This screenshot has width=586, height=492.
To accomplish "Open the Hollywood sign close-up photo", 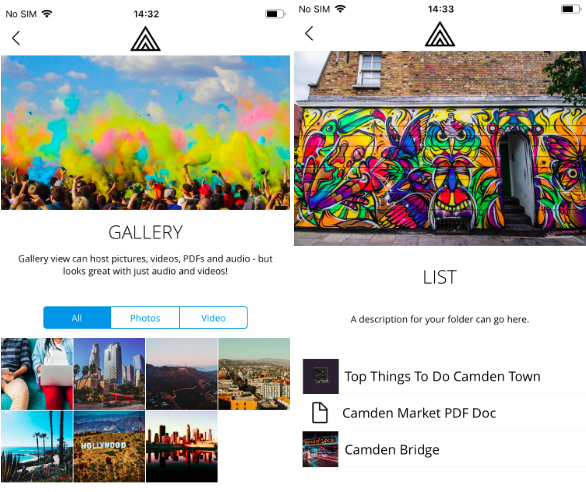I will tap(109, 446).
